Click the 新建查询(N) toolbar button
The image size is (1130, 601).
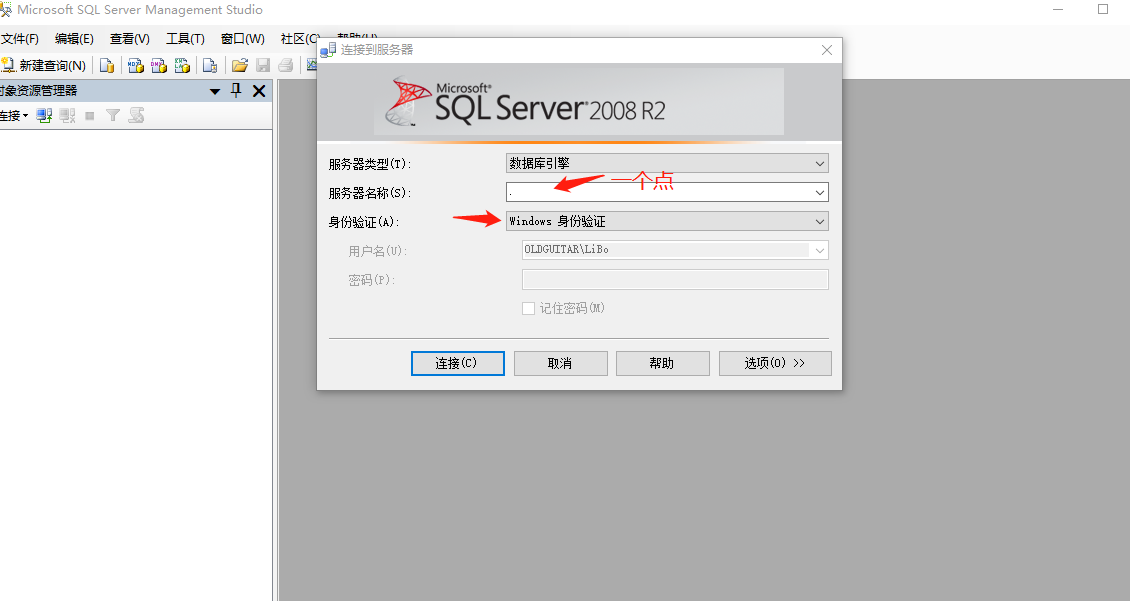point(44,66)
